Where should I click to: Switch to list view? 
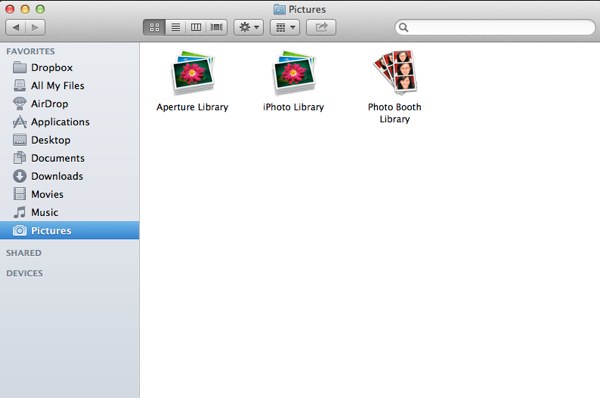(176, 27)
